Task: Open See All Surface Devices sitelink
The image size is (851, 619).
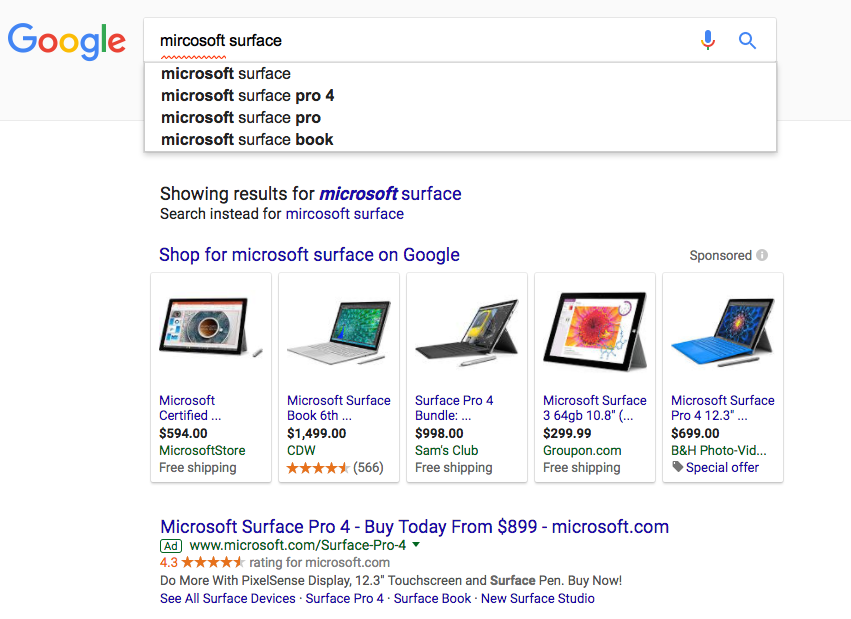Action: tap(227, 598)
